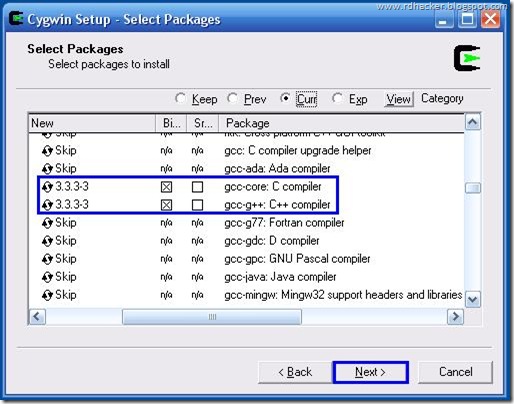This screenshot has width=514, height=404.
Task: Minimize the Cygwin Setup window
Action: (x=444, y=19)
